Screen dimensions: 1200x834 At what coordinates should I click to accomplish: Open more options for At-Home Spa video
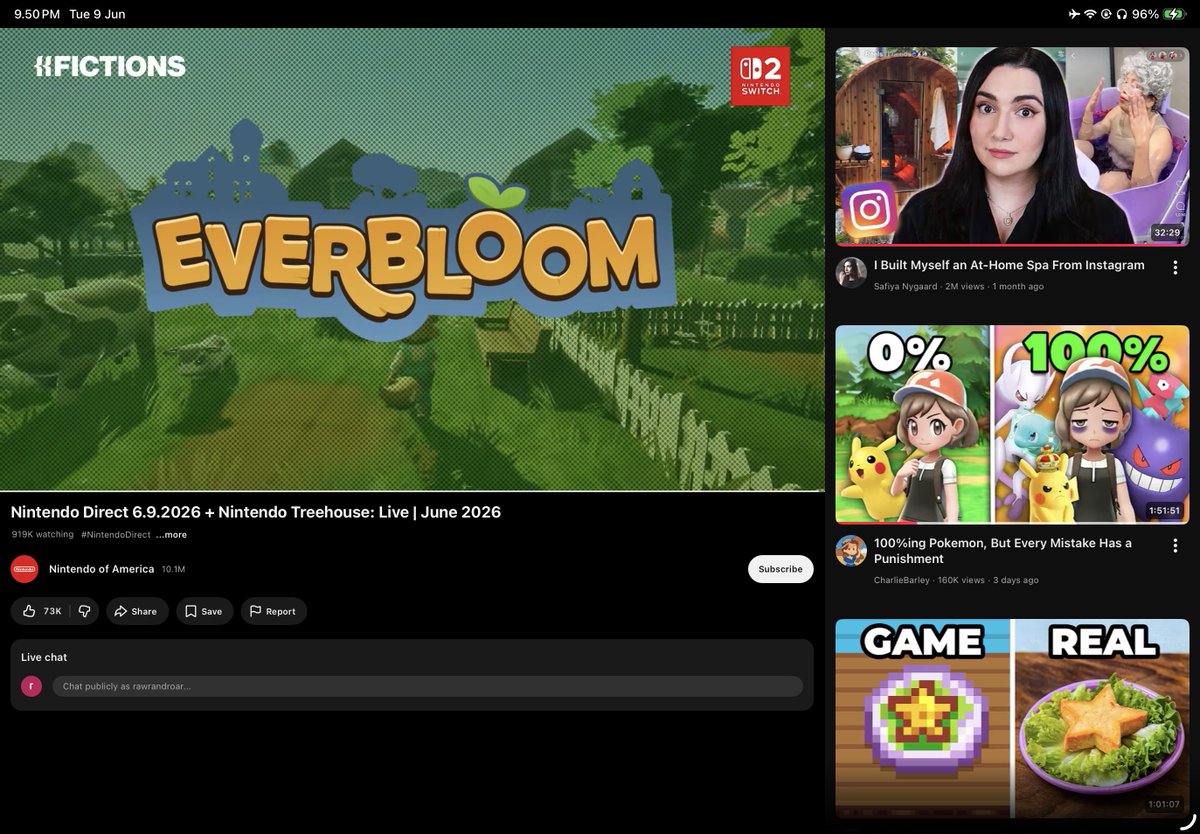point(1175,267)
